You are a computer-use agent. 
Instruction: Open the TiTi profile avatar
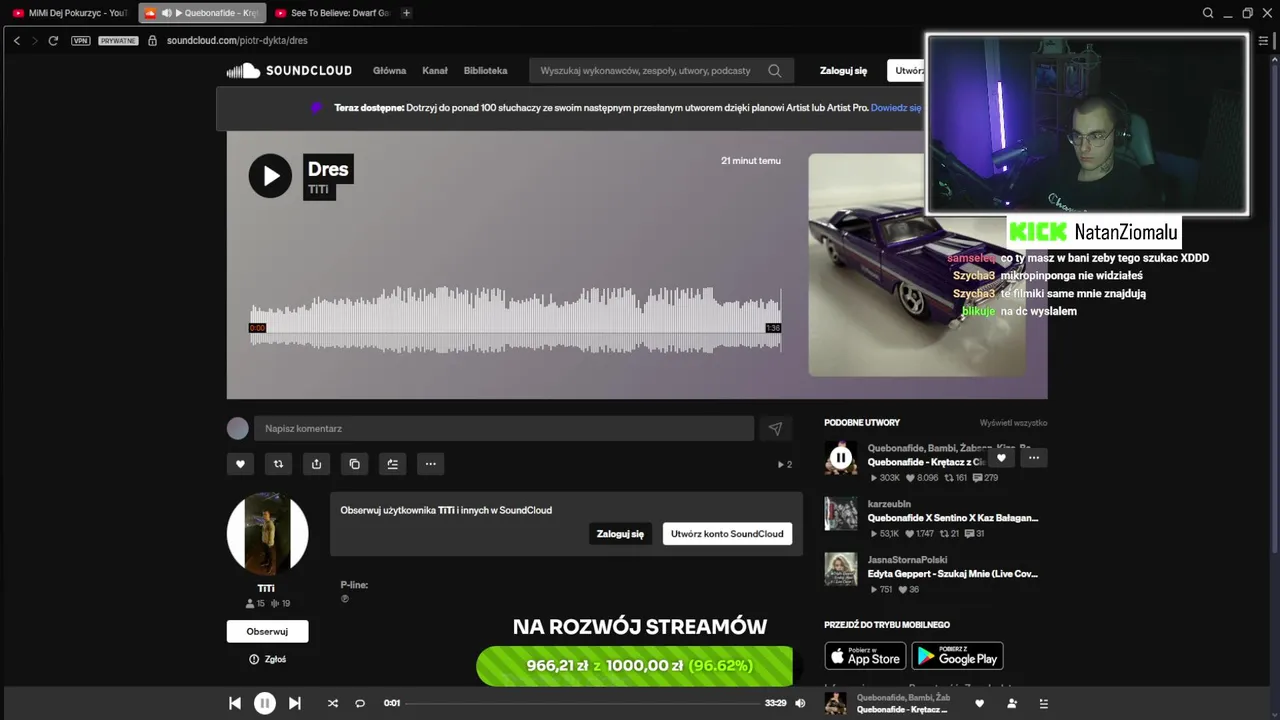[267, 533]
